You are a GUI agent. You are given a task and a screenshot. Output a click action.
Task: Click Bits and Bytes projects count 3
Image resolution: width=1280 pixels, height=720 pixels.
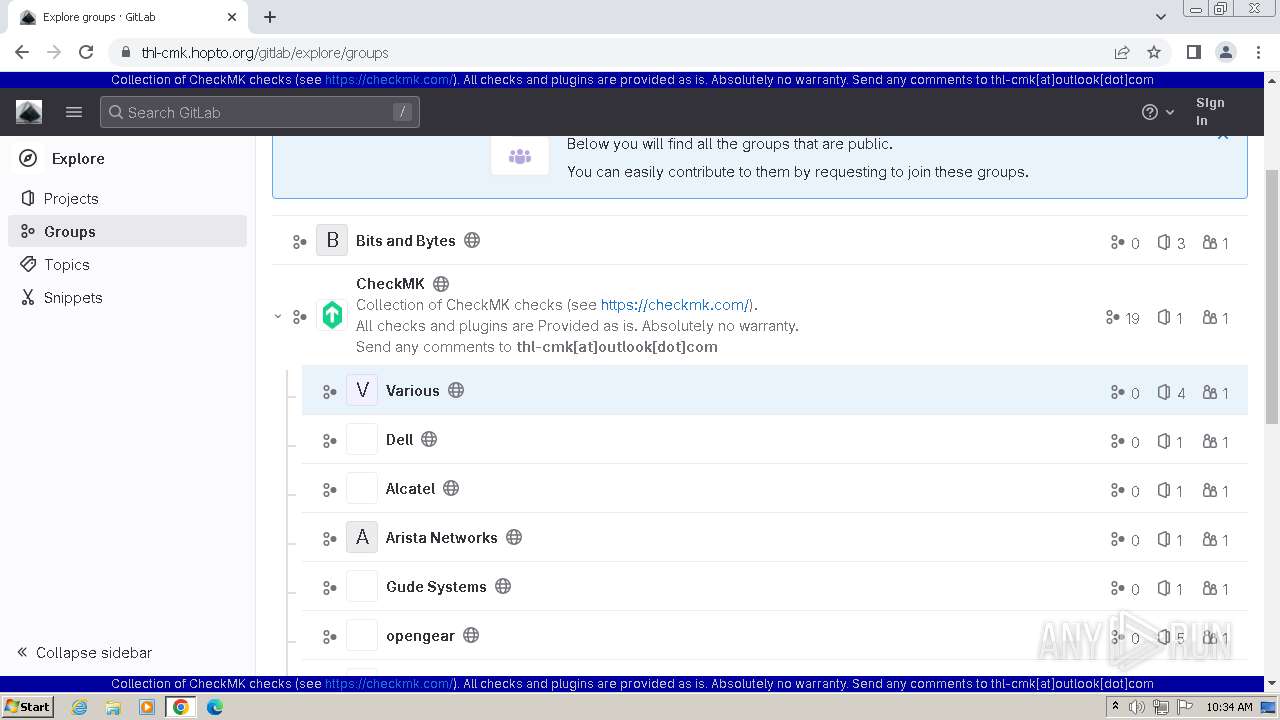tap(1171, 243)
